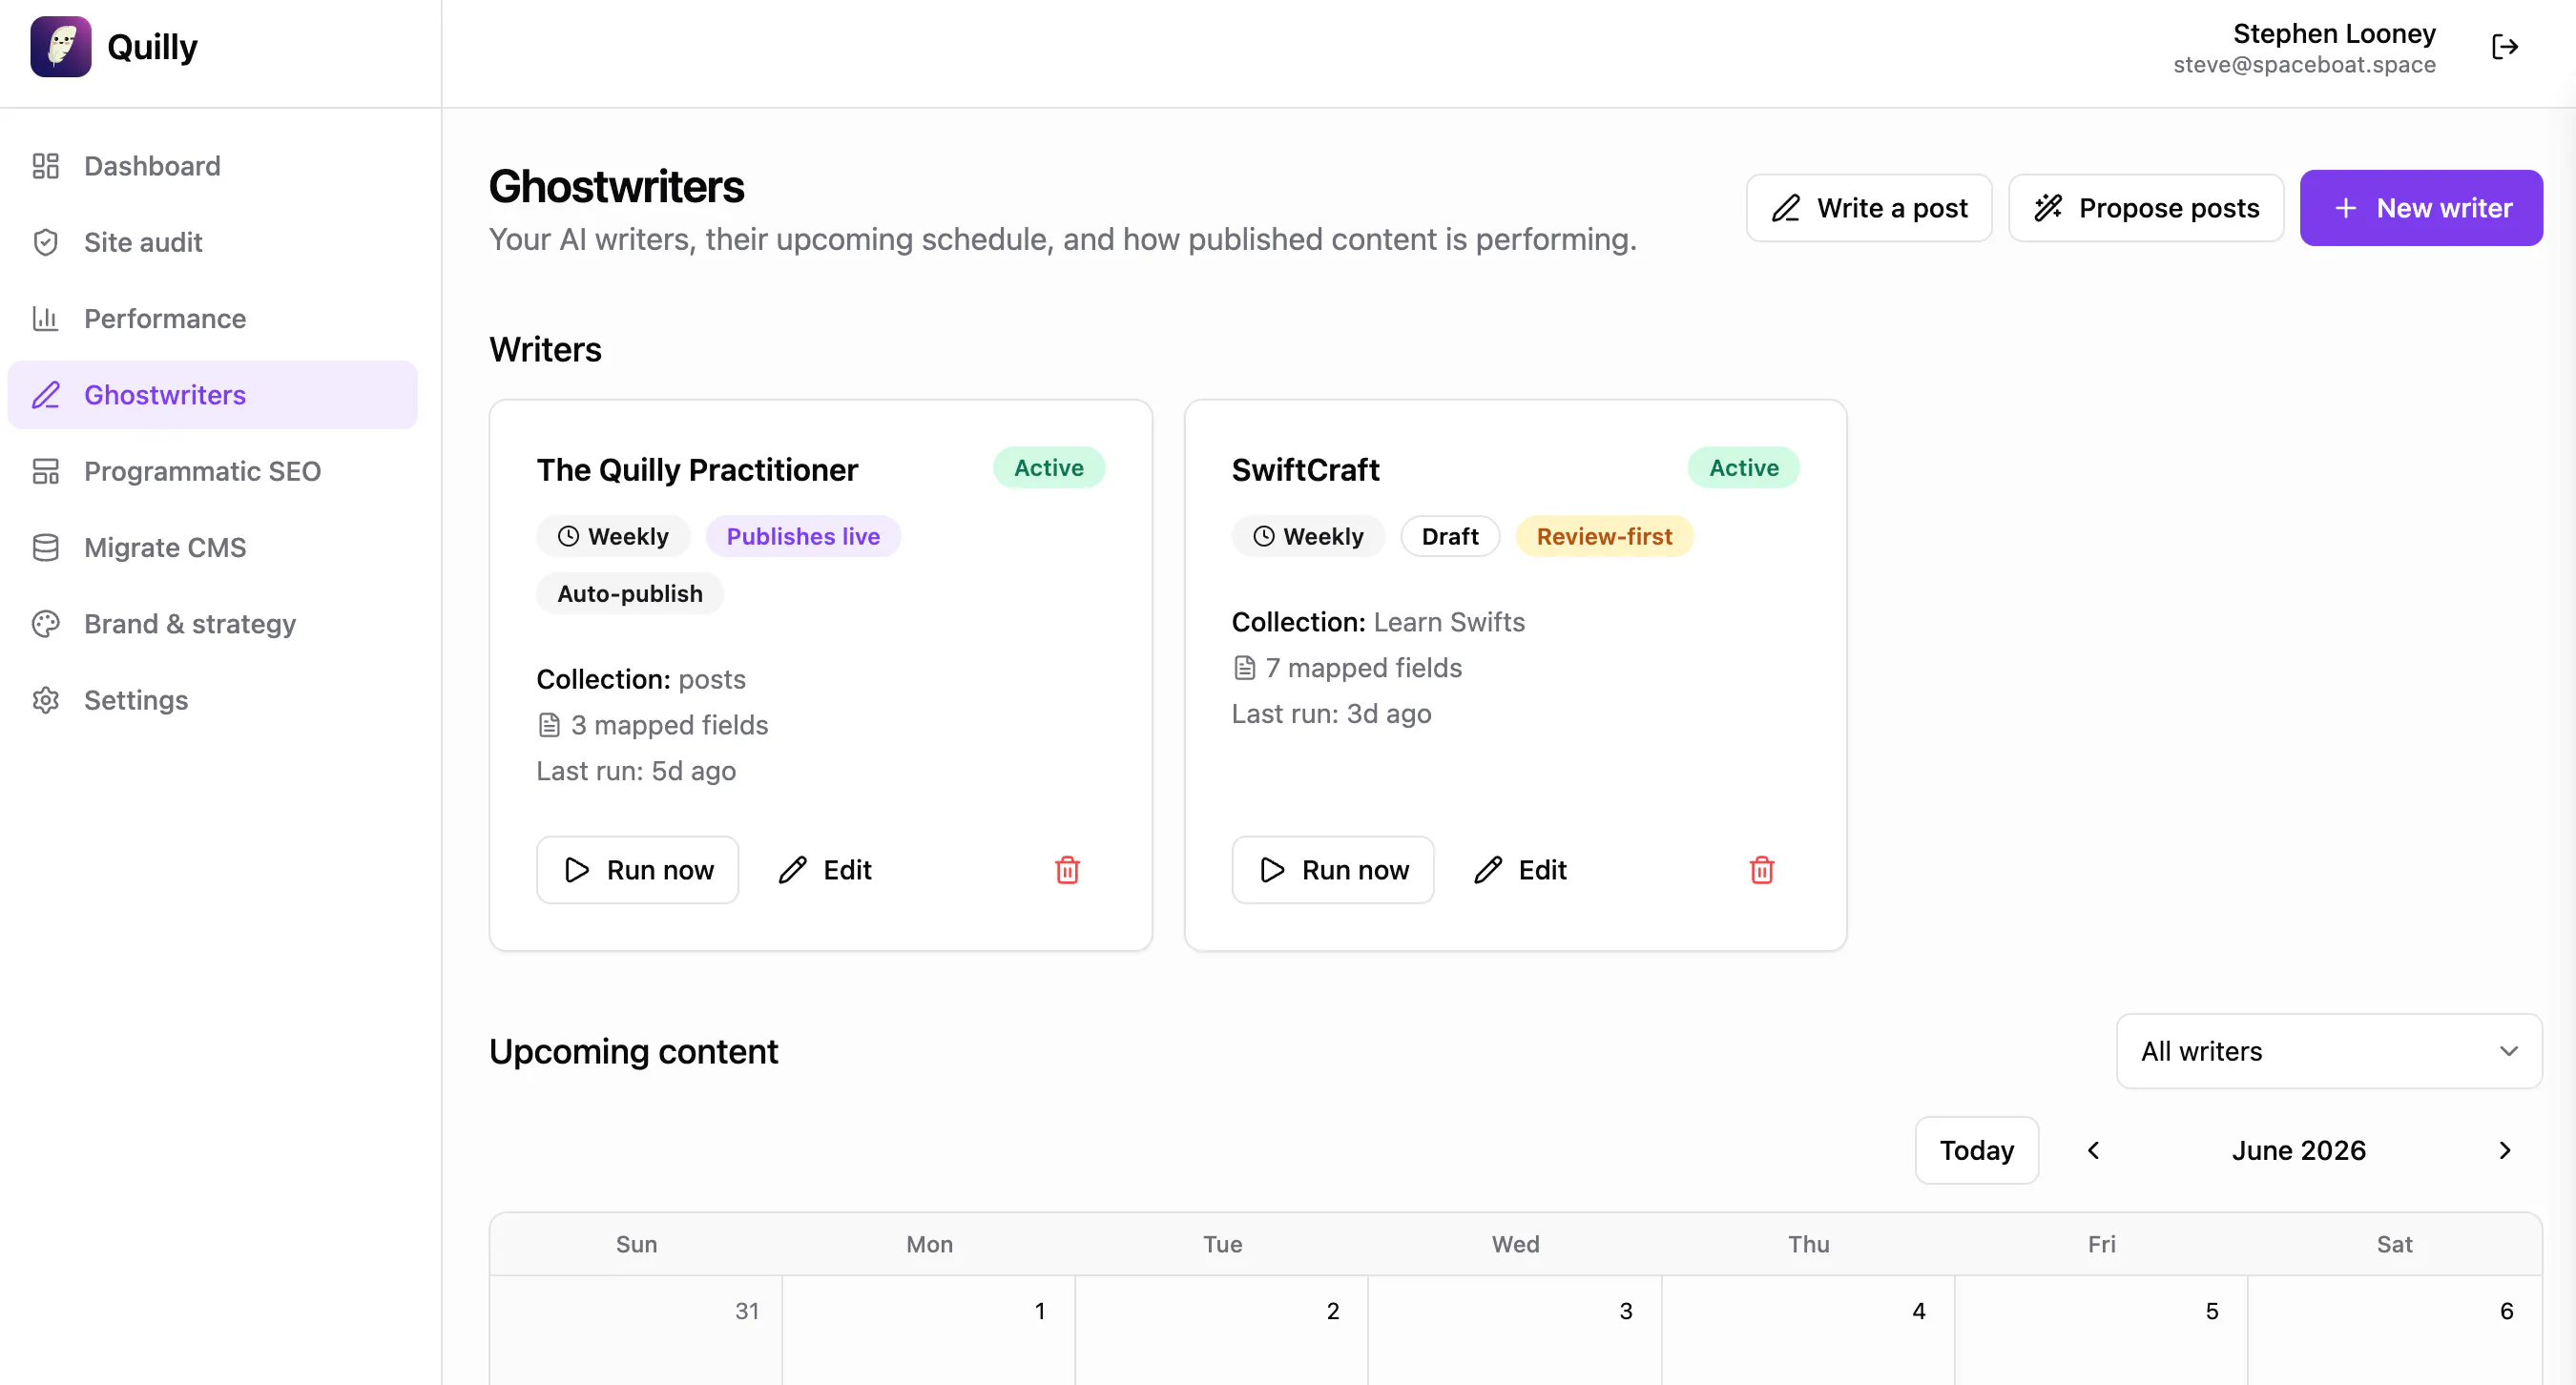Go to the next month with right chevron
This screenshot has width=2576, height=1385.
point(2505,1150)
